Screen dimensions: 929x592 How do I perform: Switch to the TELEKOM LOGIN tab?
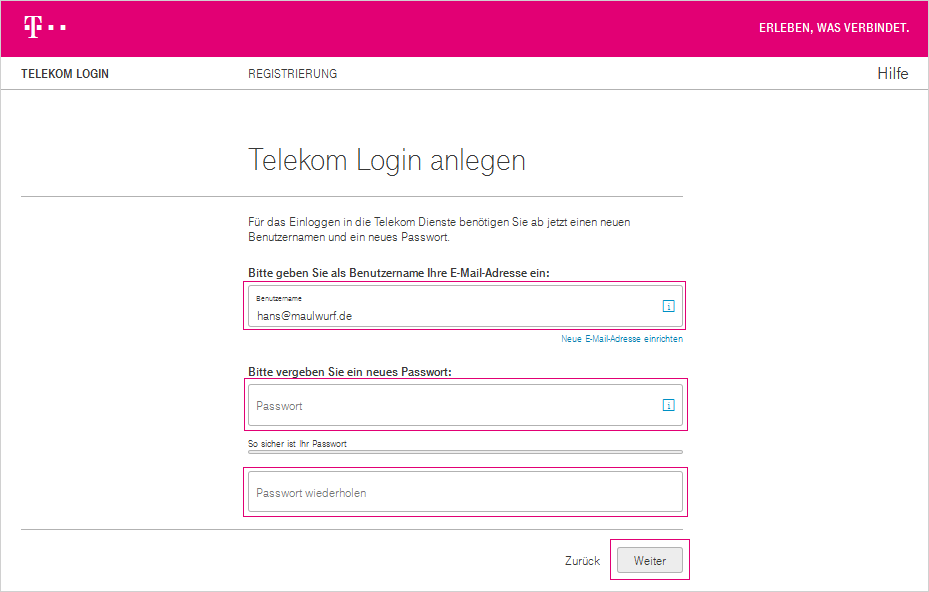[65, 74]
